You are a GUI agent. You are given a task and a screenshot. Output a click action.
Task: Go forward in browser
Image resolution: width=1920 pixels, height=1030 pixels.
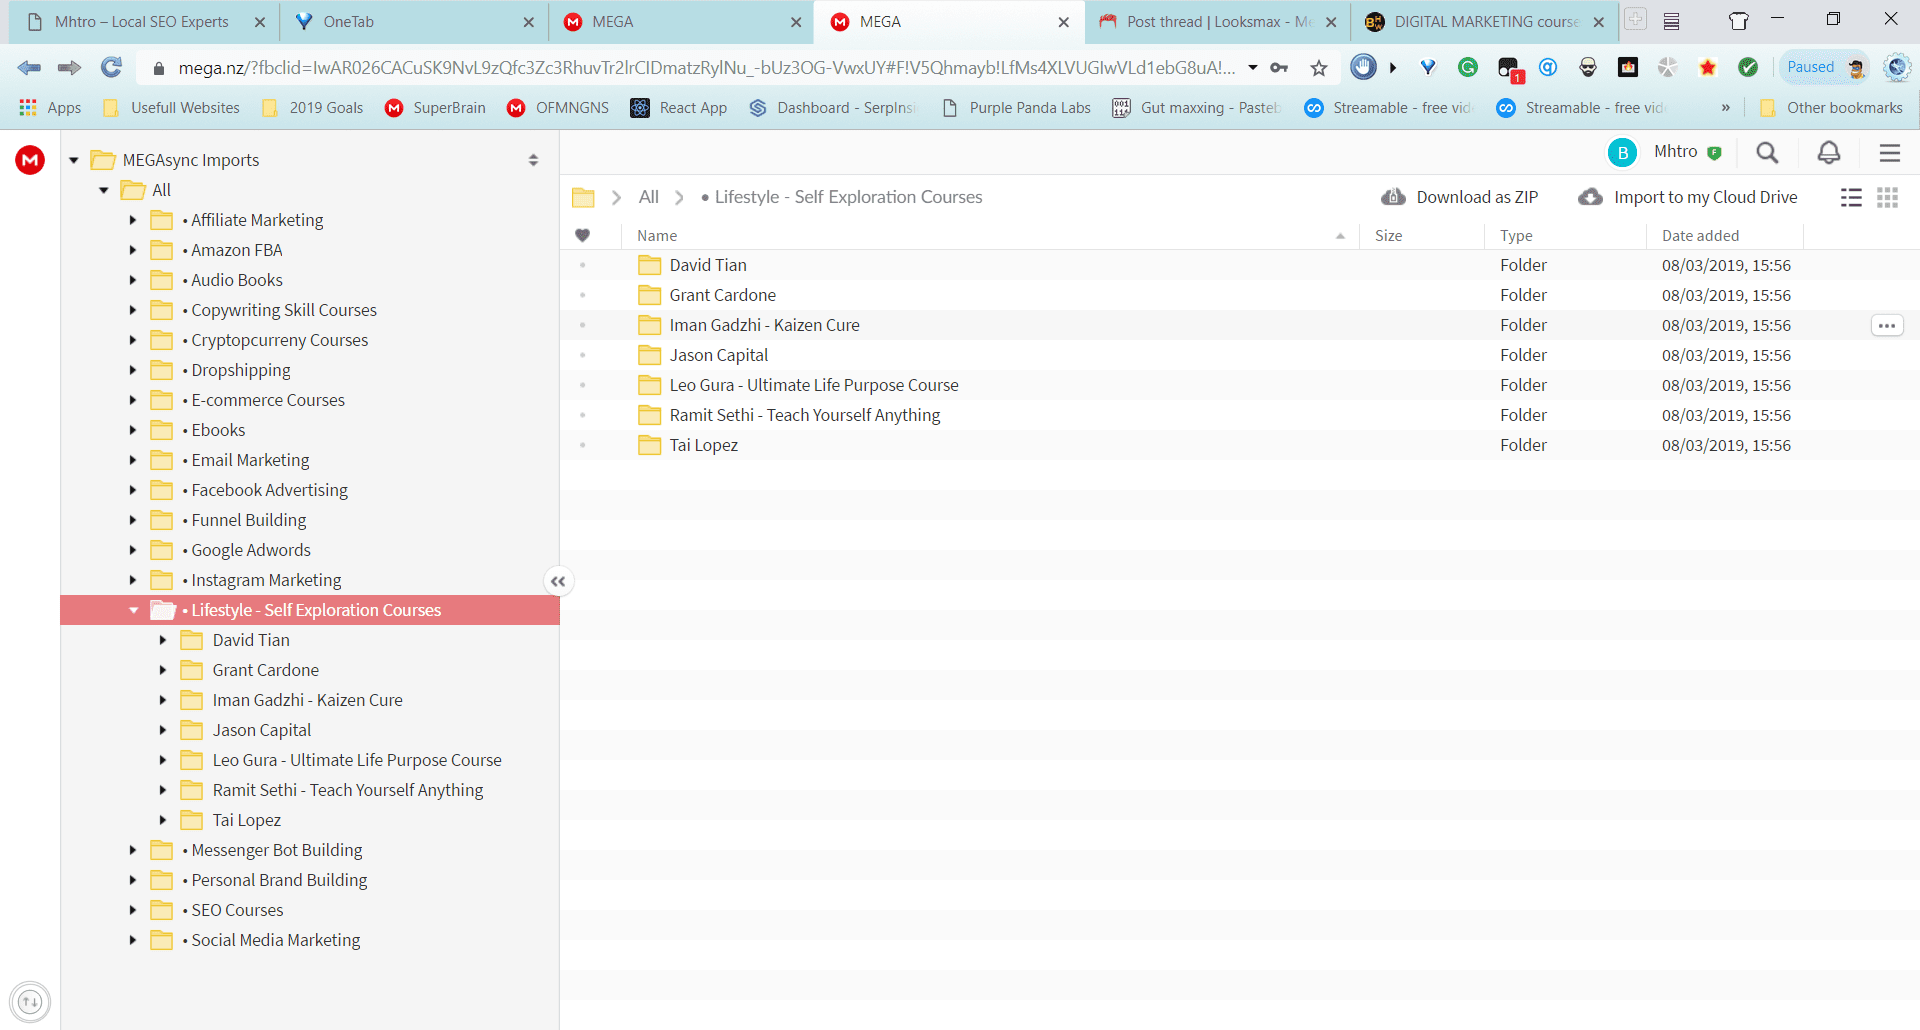pos(69,67)
